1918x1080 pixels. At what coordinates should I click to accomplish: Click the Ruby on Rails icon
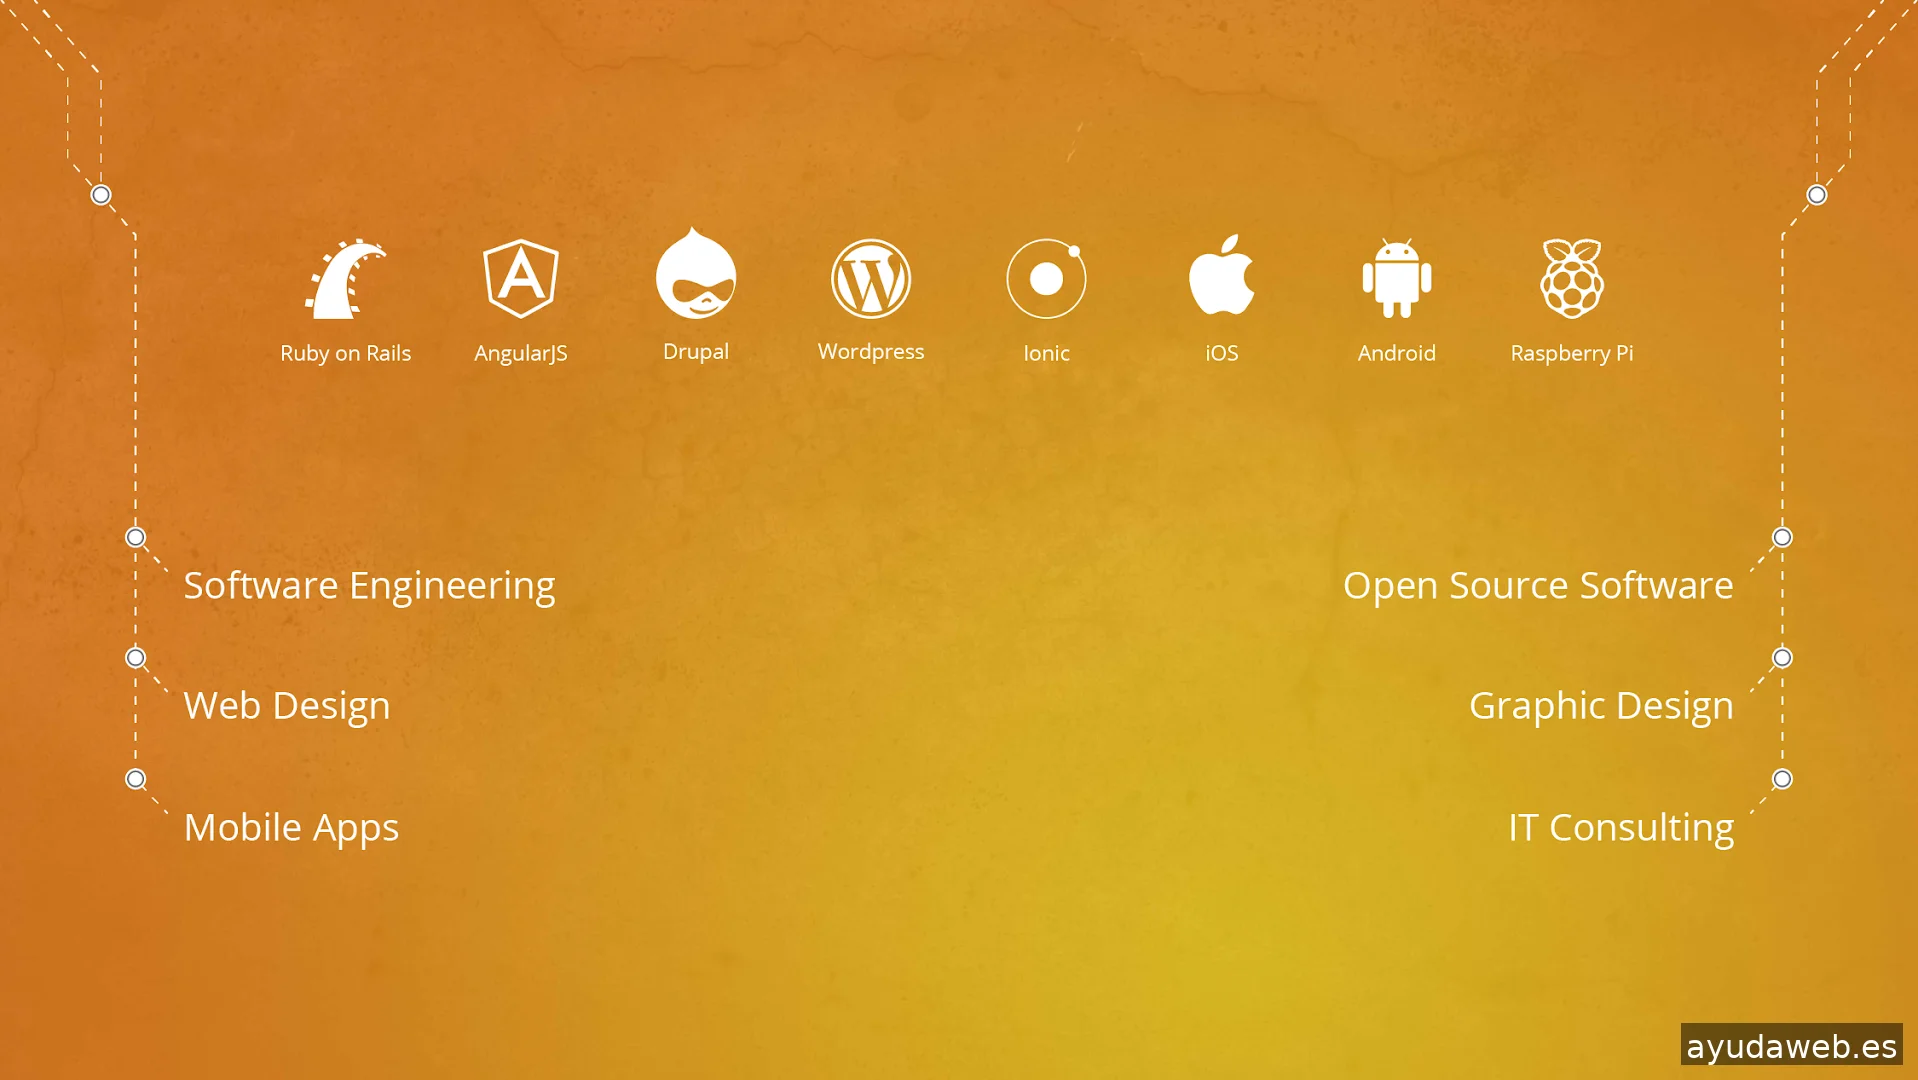(x=345, y=279)
